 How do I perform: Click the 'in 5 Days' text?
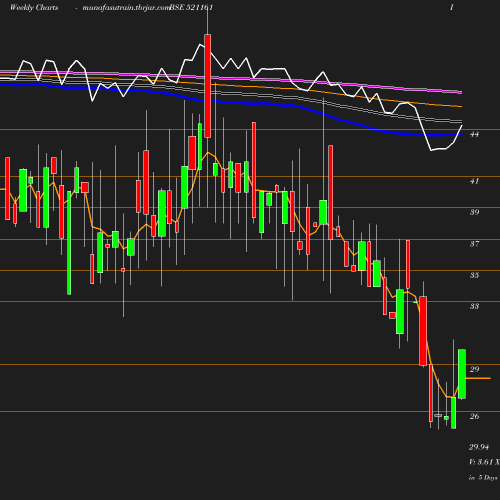point(483,478)
